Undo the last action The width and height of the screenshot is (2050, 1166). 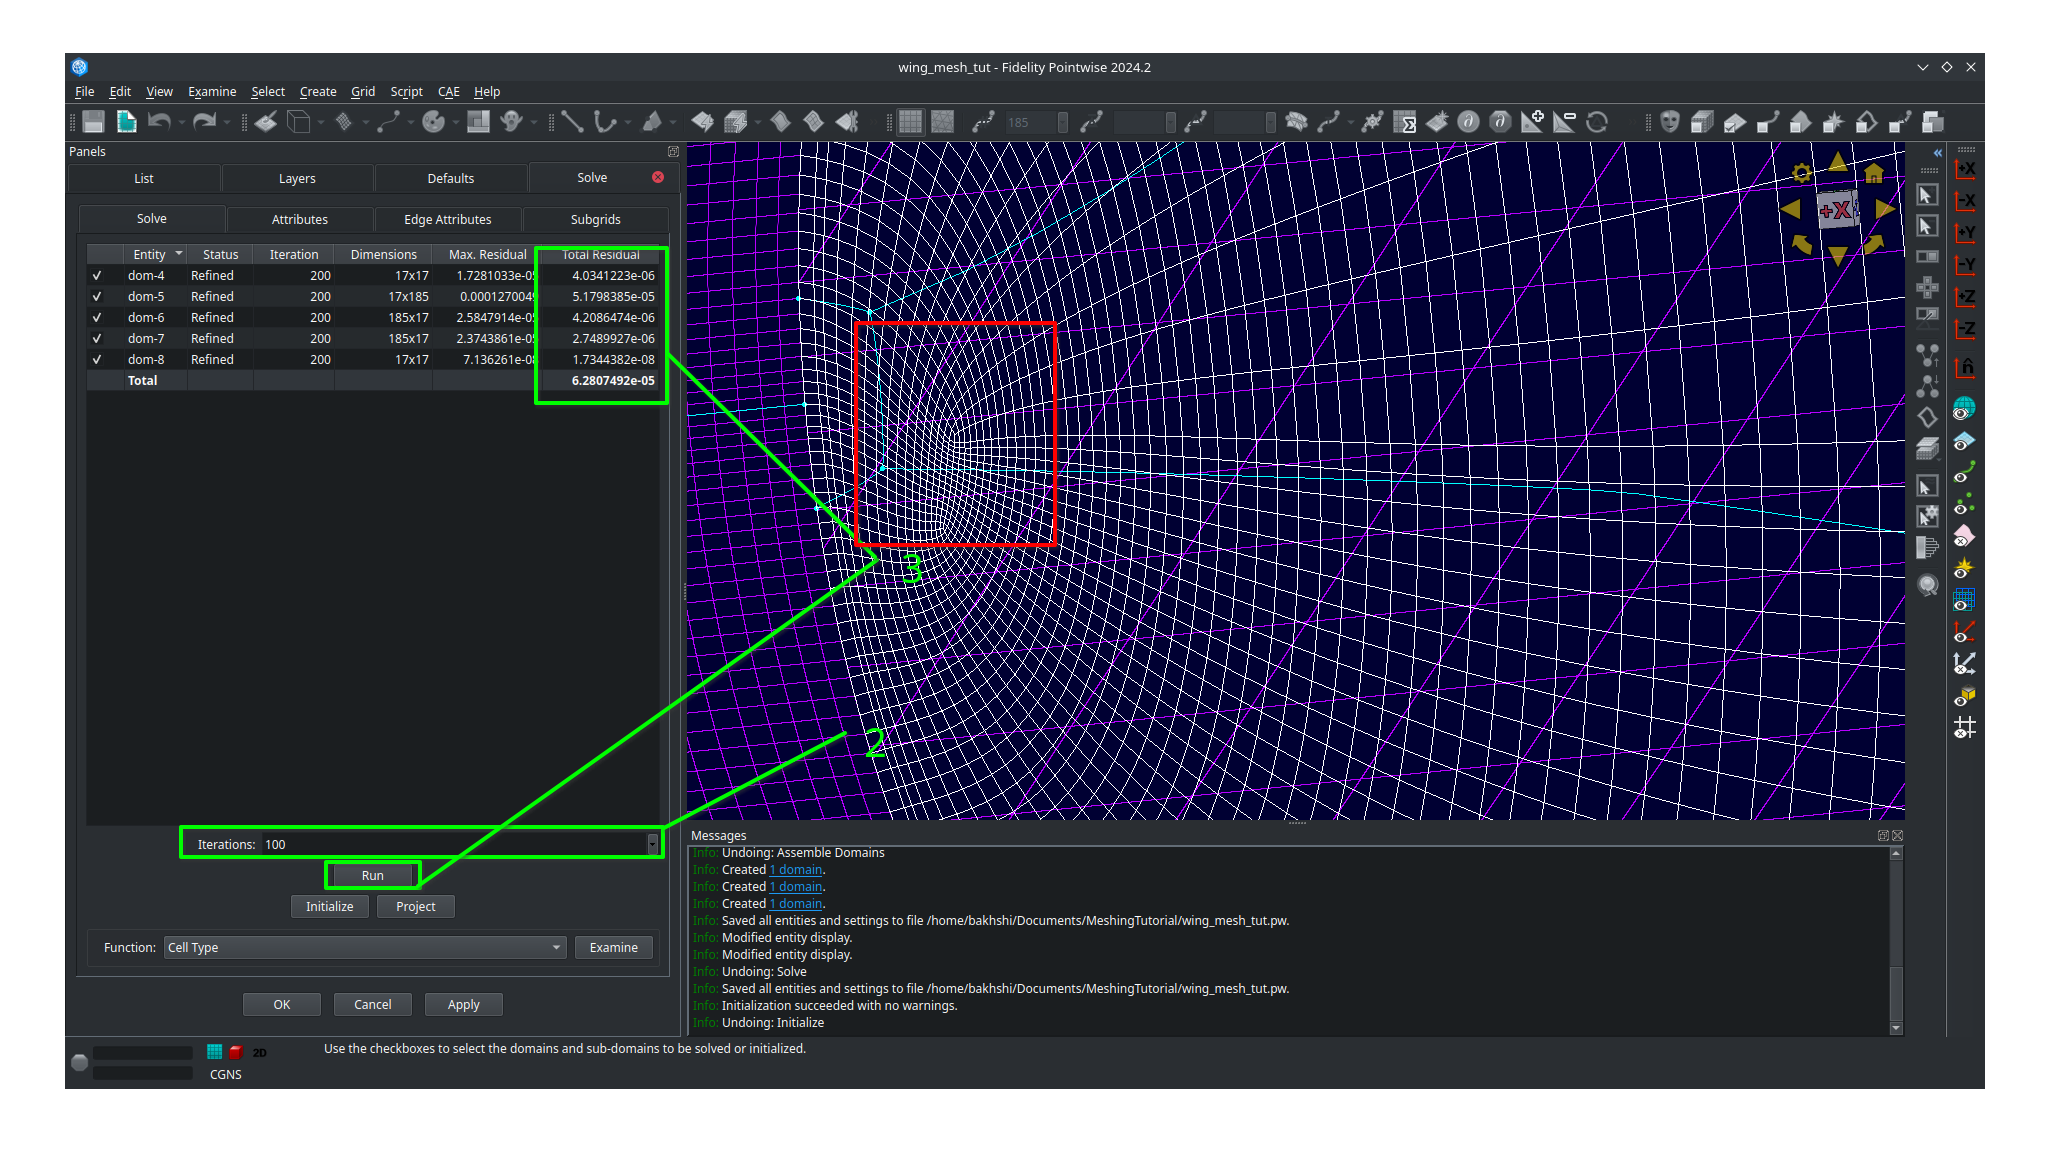160,121
